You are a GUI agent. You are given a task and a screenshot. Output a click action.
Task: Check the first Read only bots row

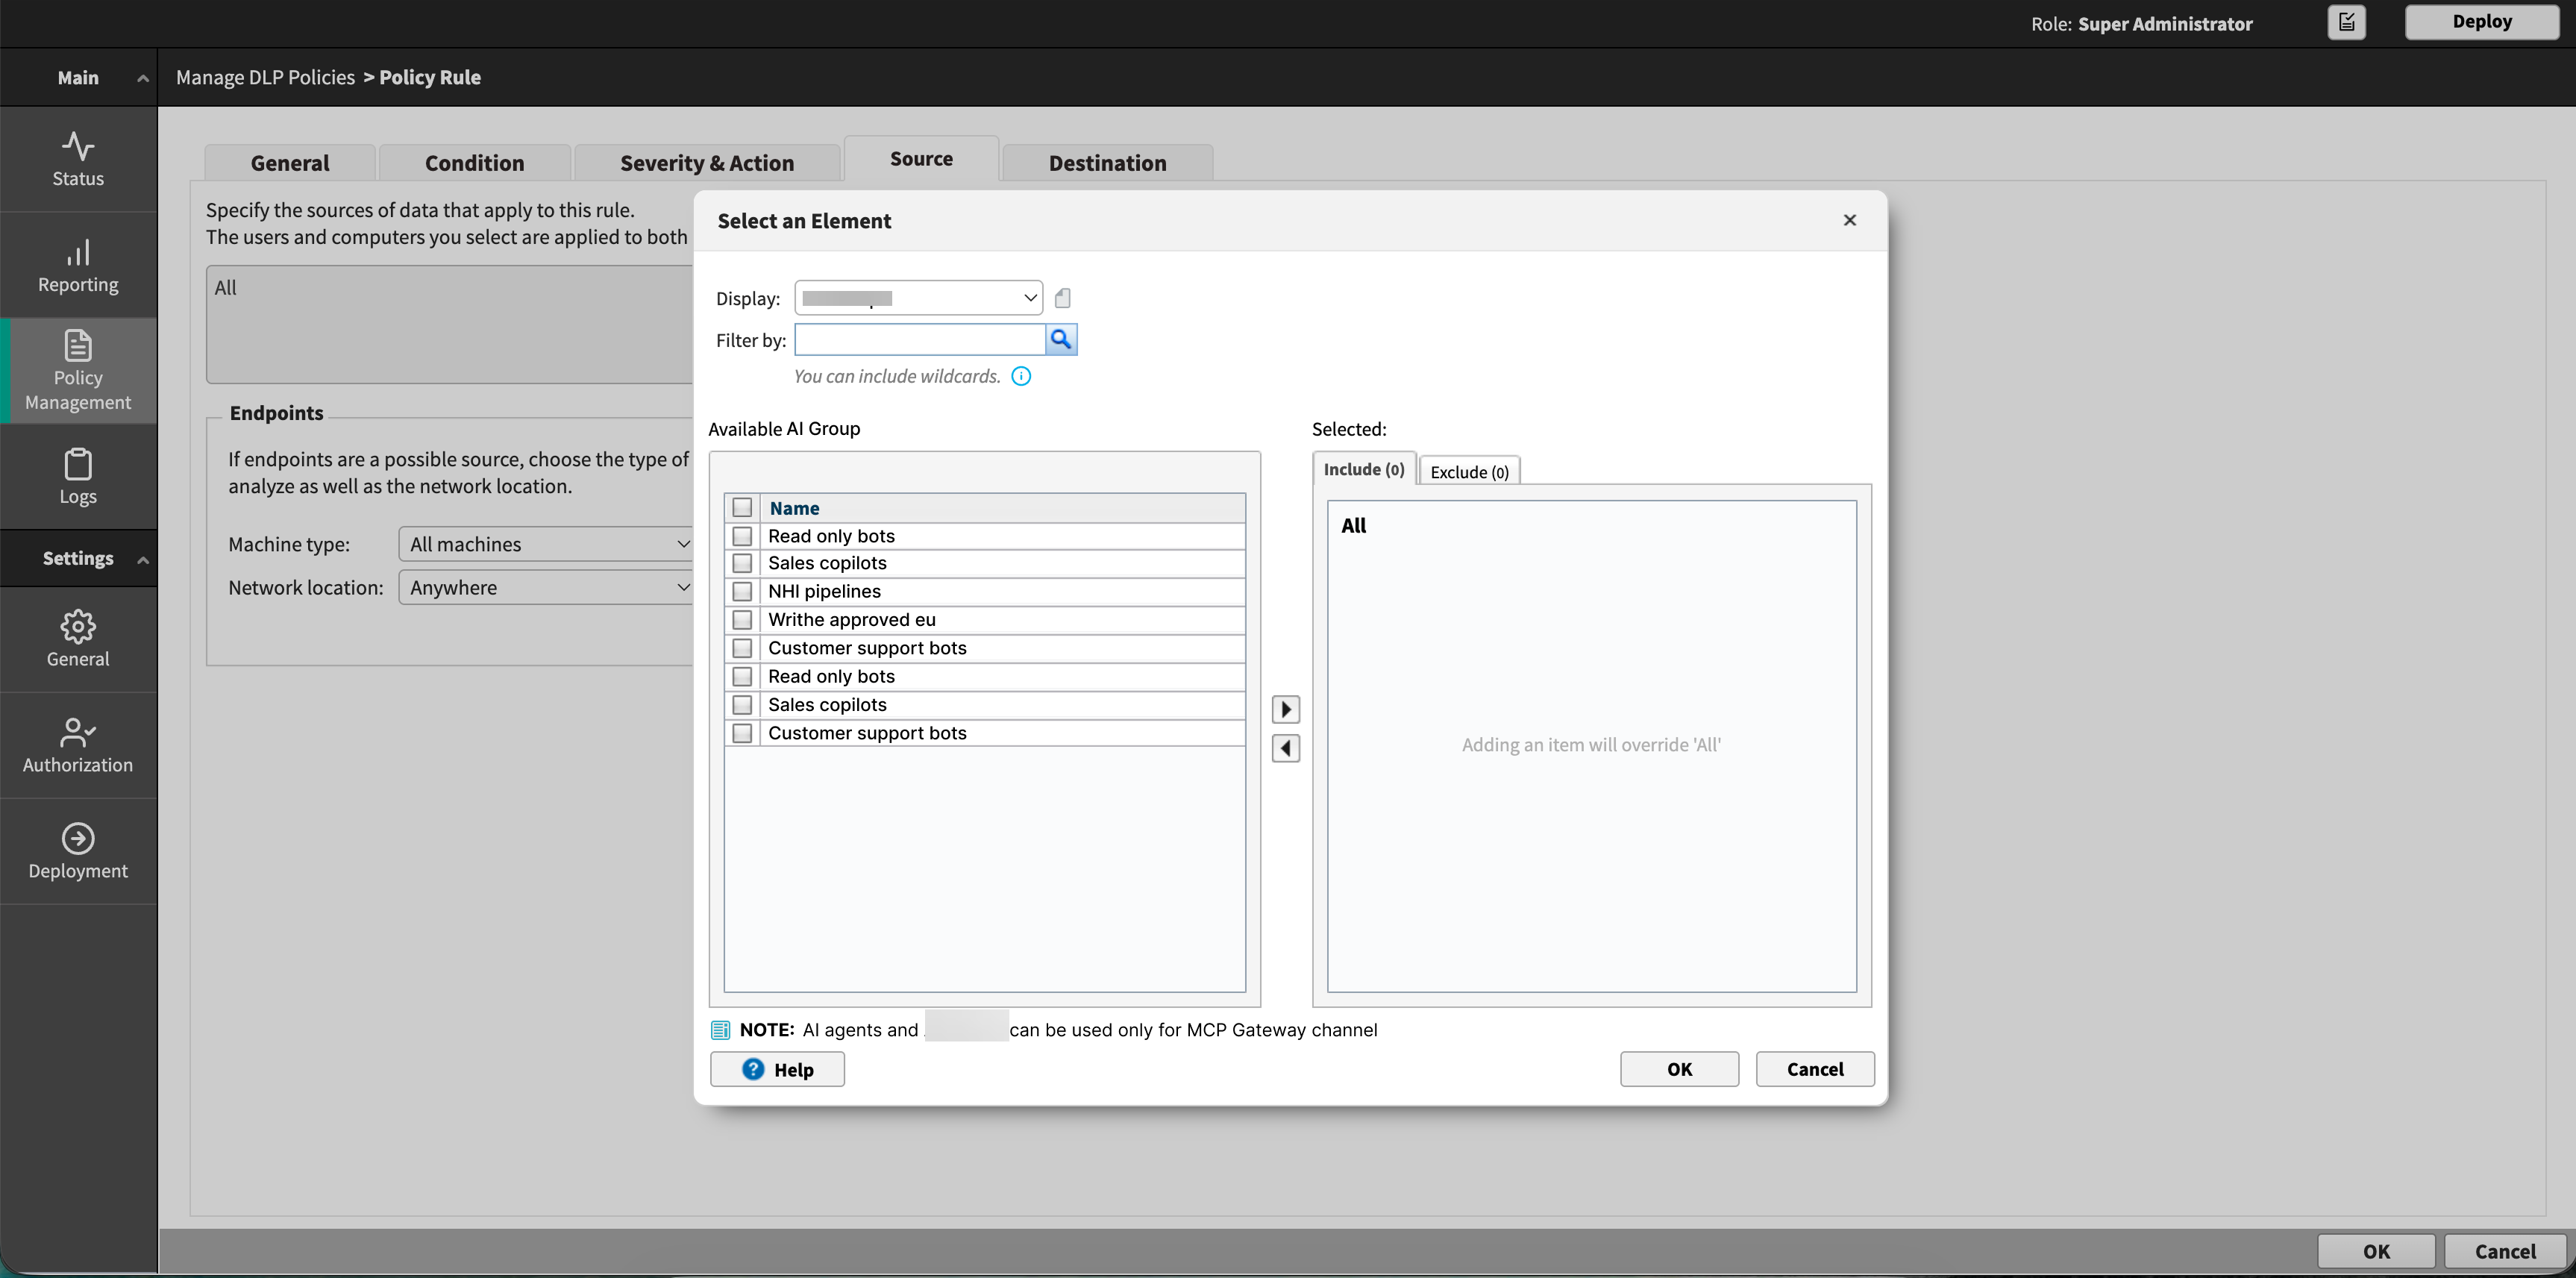tap(742, 536)
